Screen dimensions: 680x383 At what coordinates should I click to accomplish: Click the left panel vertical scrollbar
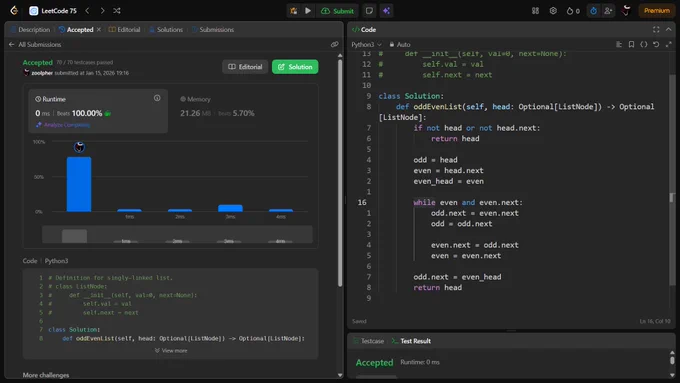[x=340, y=173]
